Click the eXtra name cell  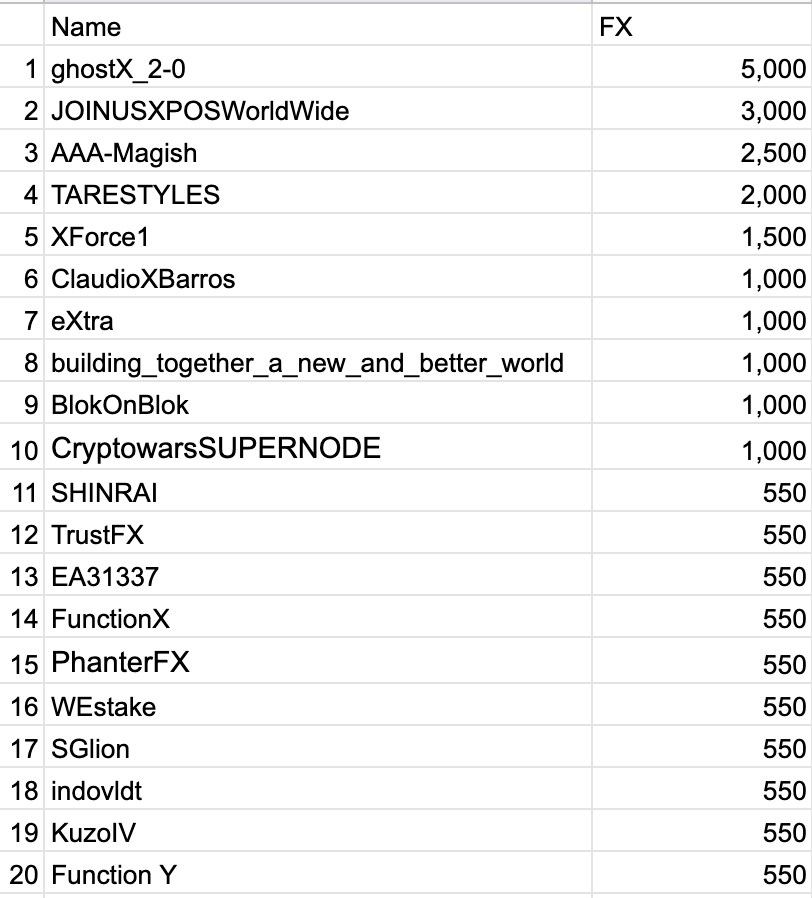(318, 318)
